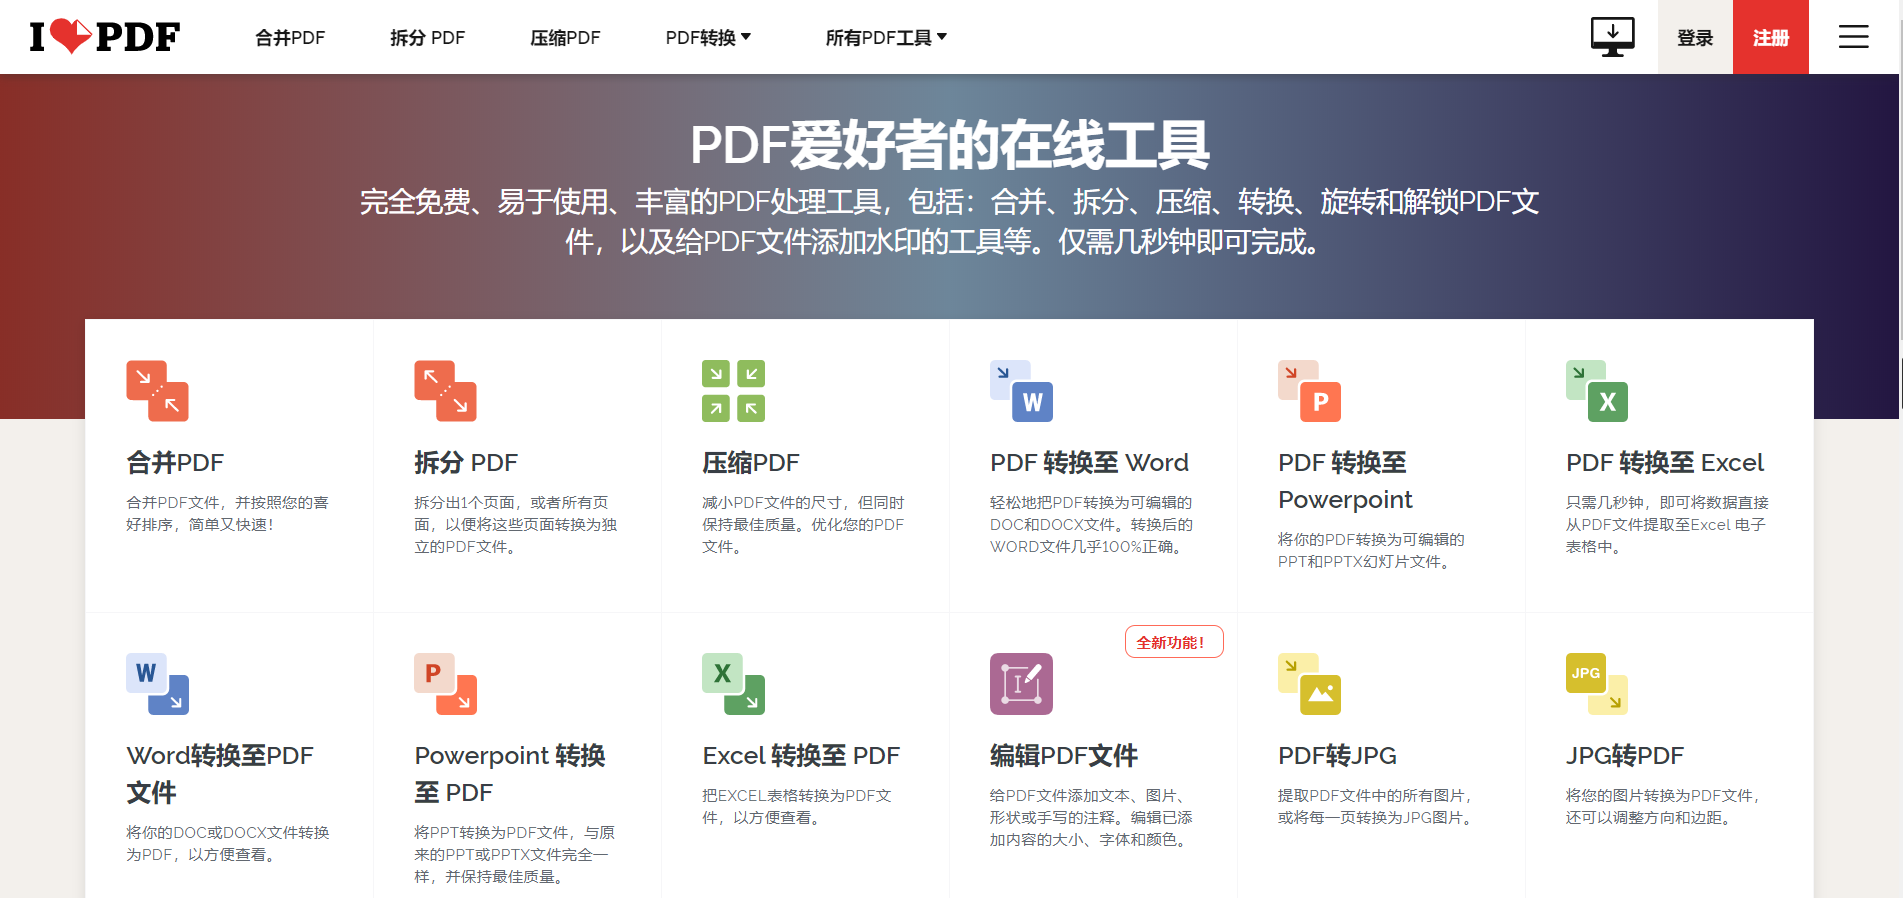The image size is (1903, 898).
Task: Click the PDF转JPG icon
Action: (x=1309, y=684)
